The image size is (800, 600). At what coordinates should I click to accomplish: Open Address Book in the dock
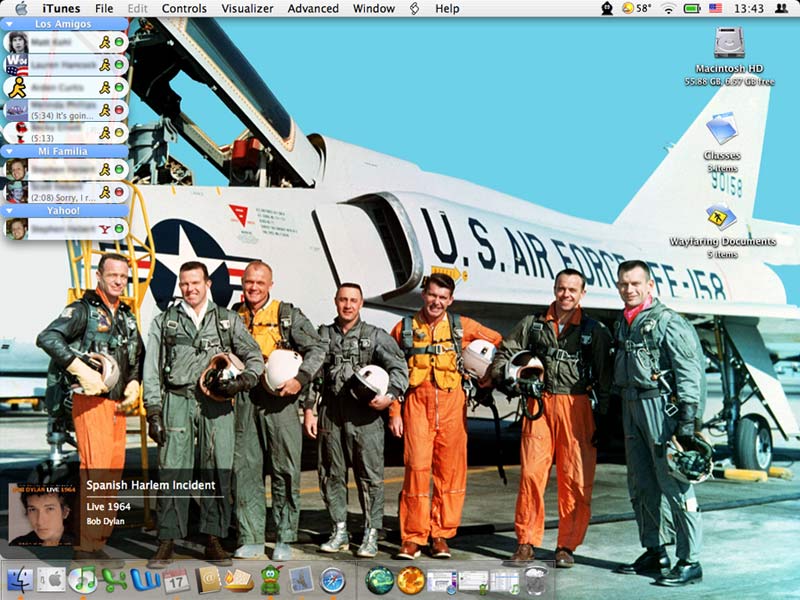click(x=208, y=579)
